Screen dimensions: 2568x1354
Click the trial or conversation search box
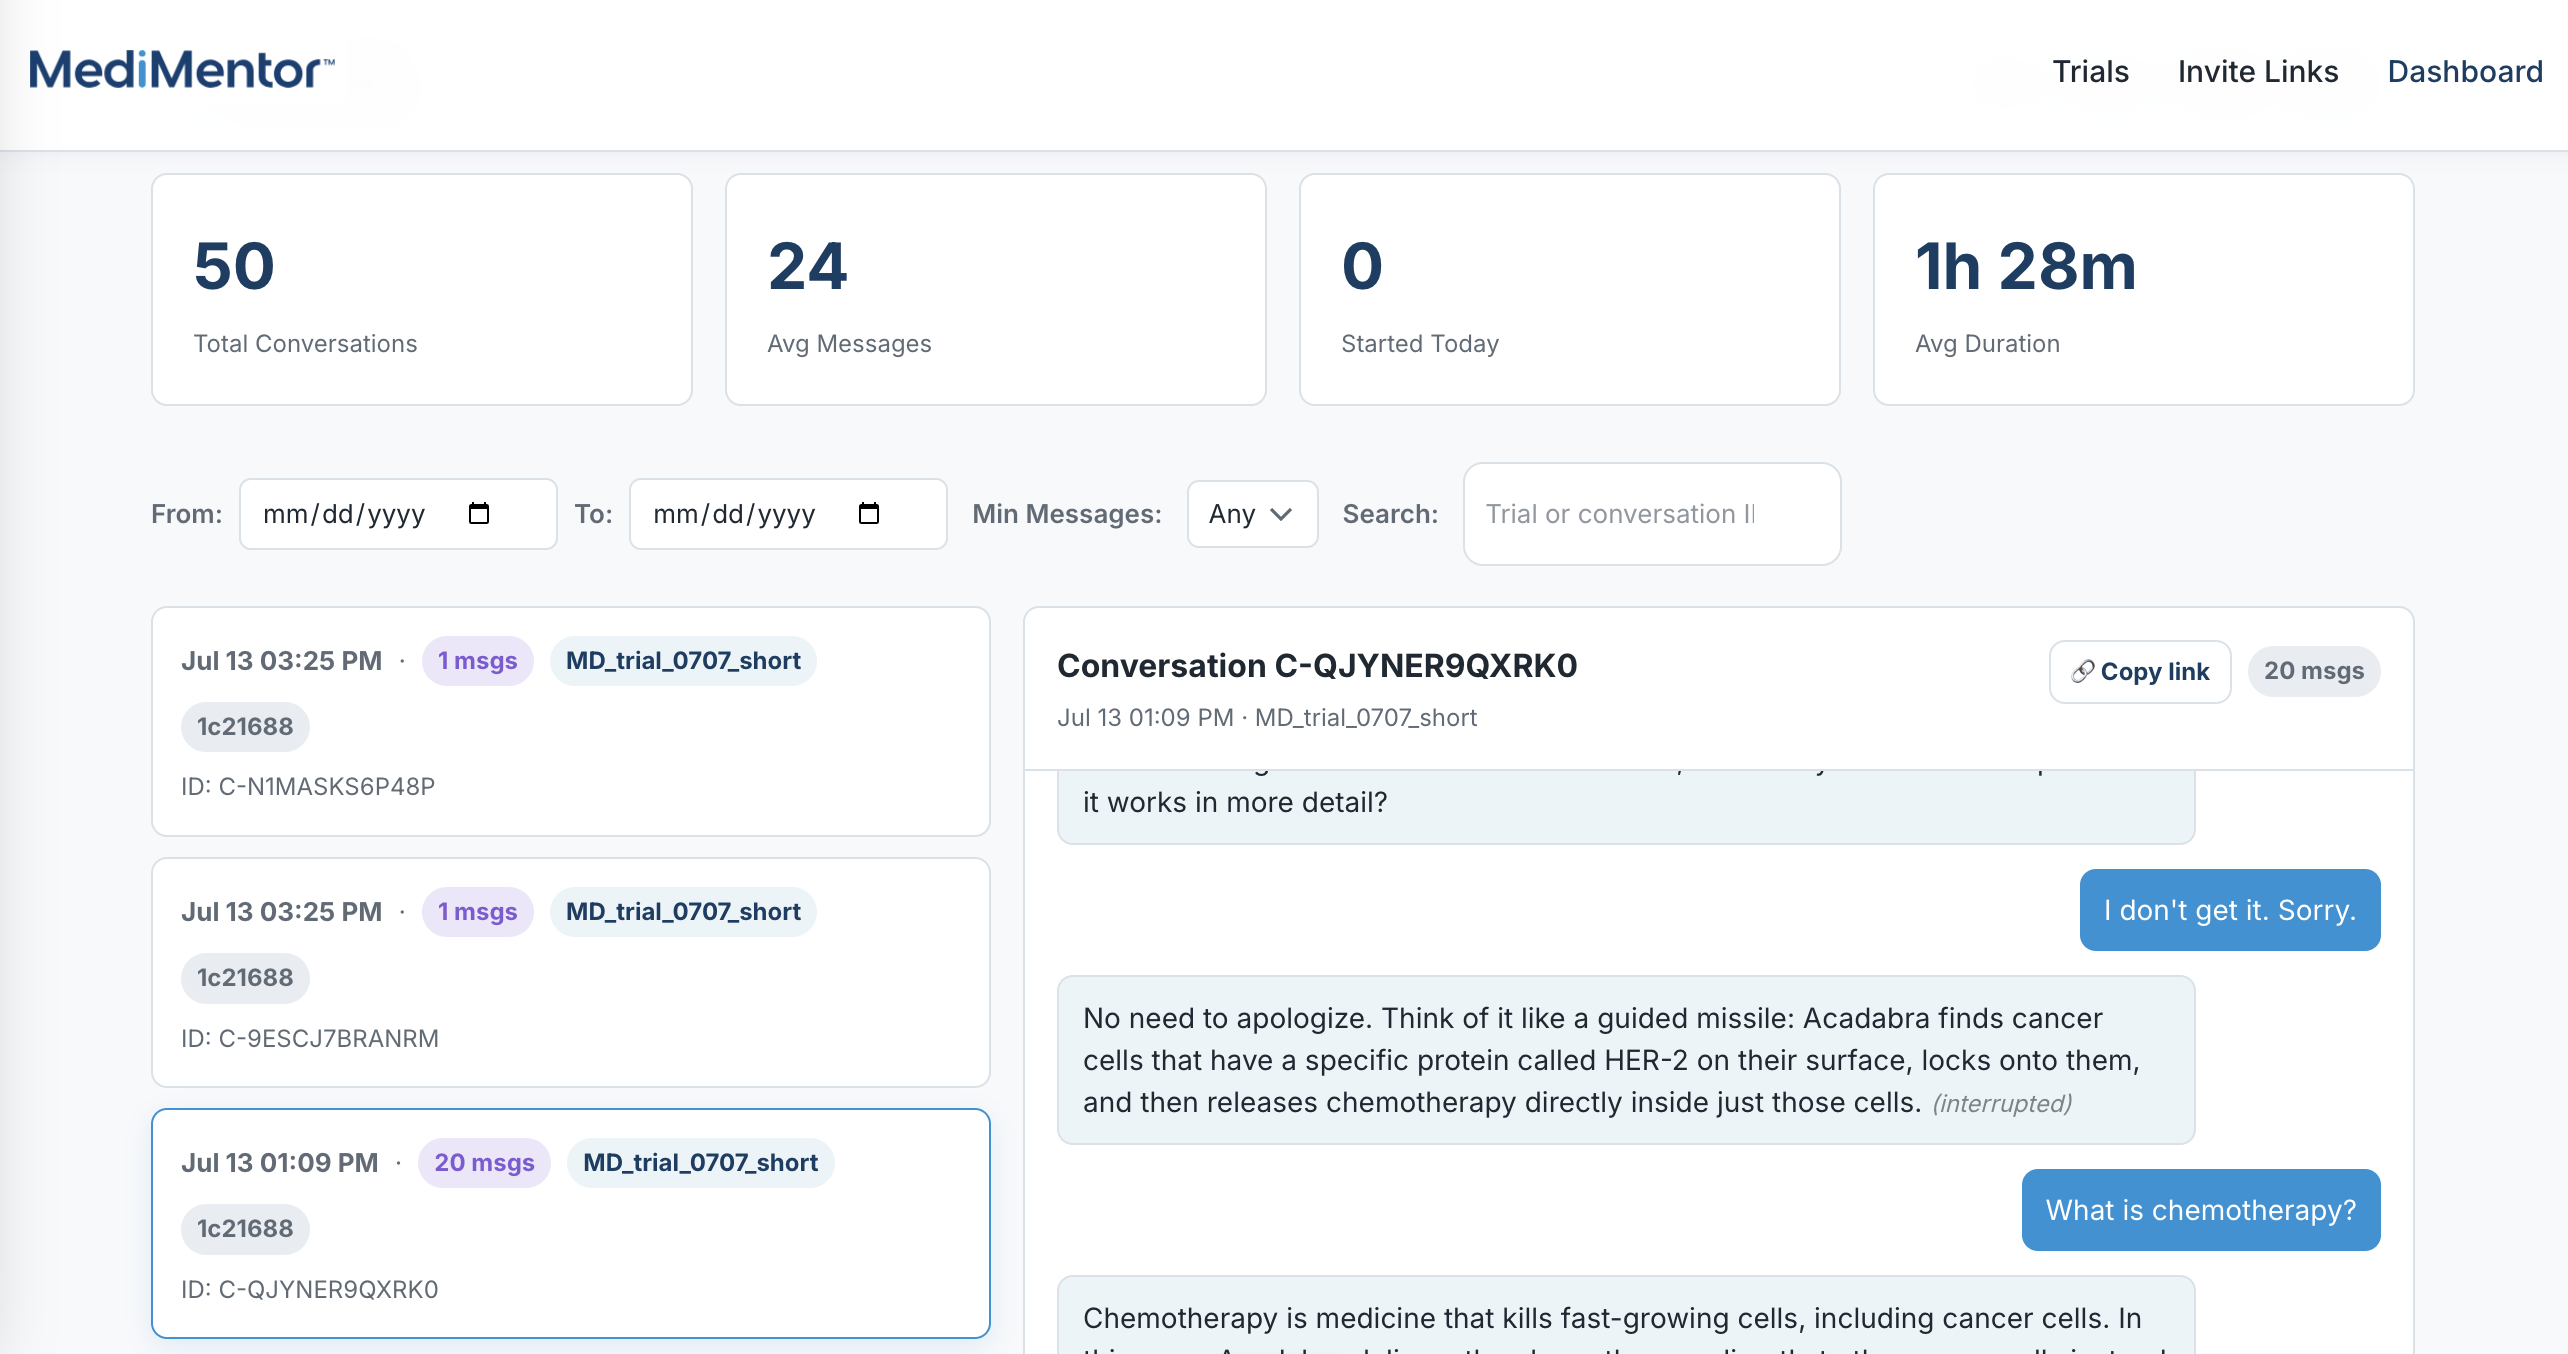click(1652, 514)
